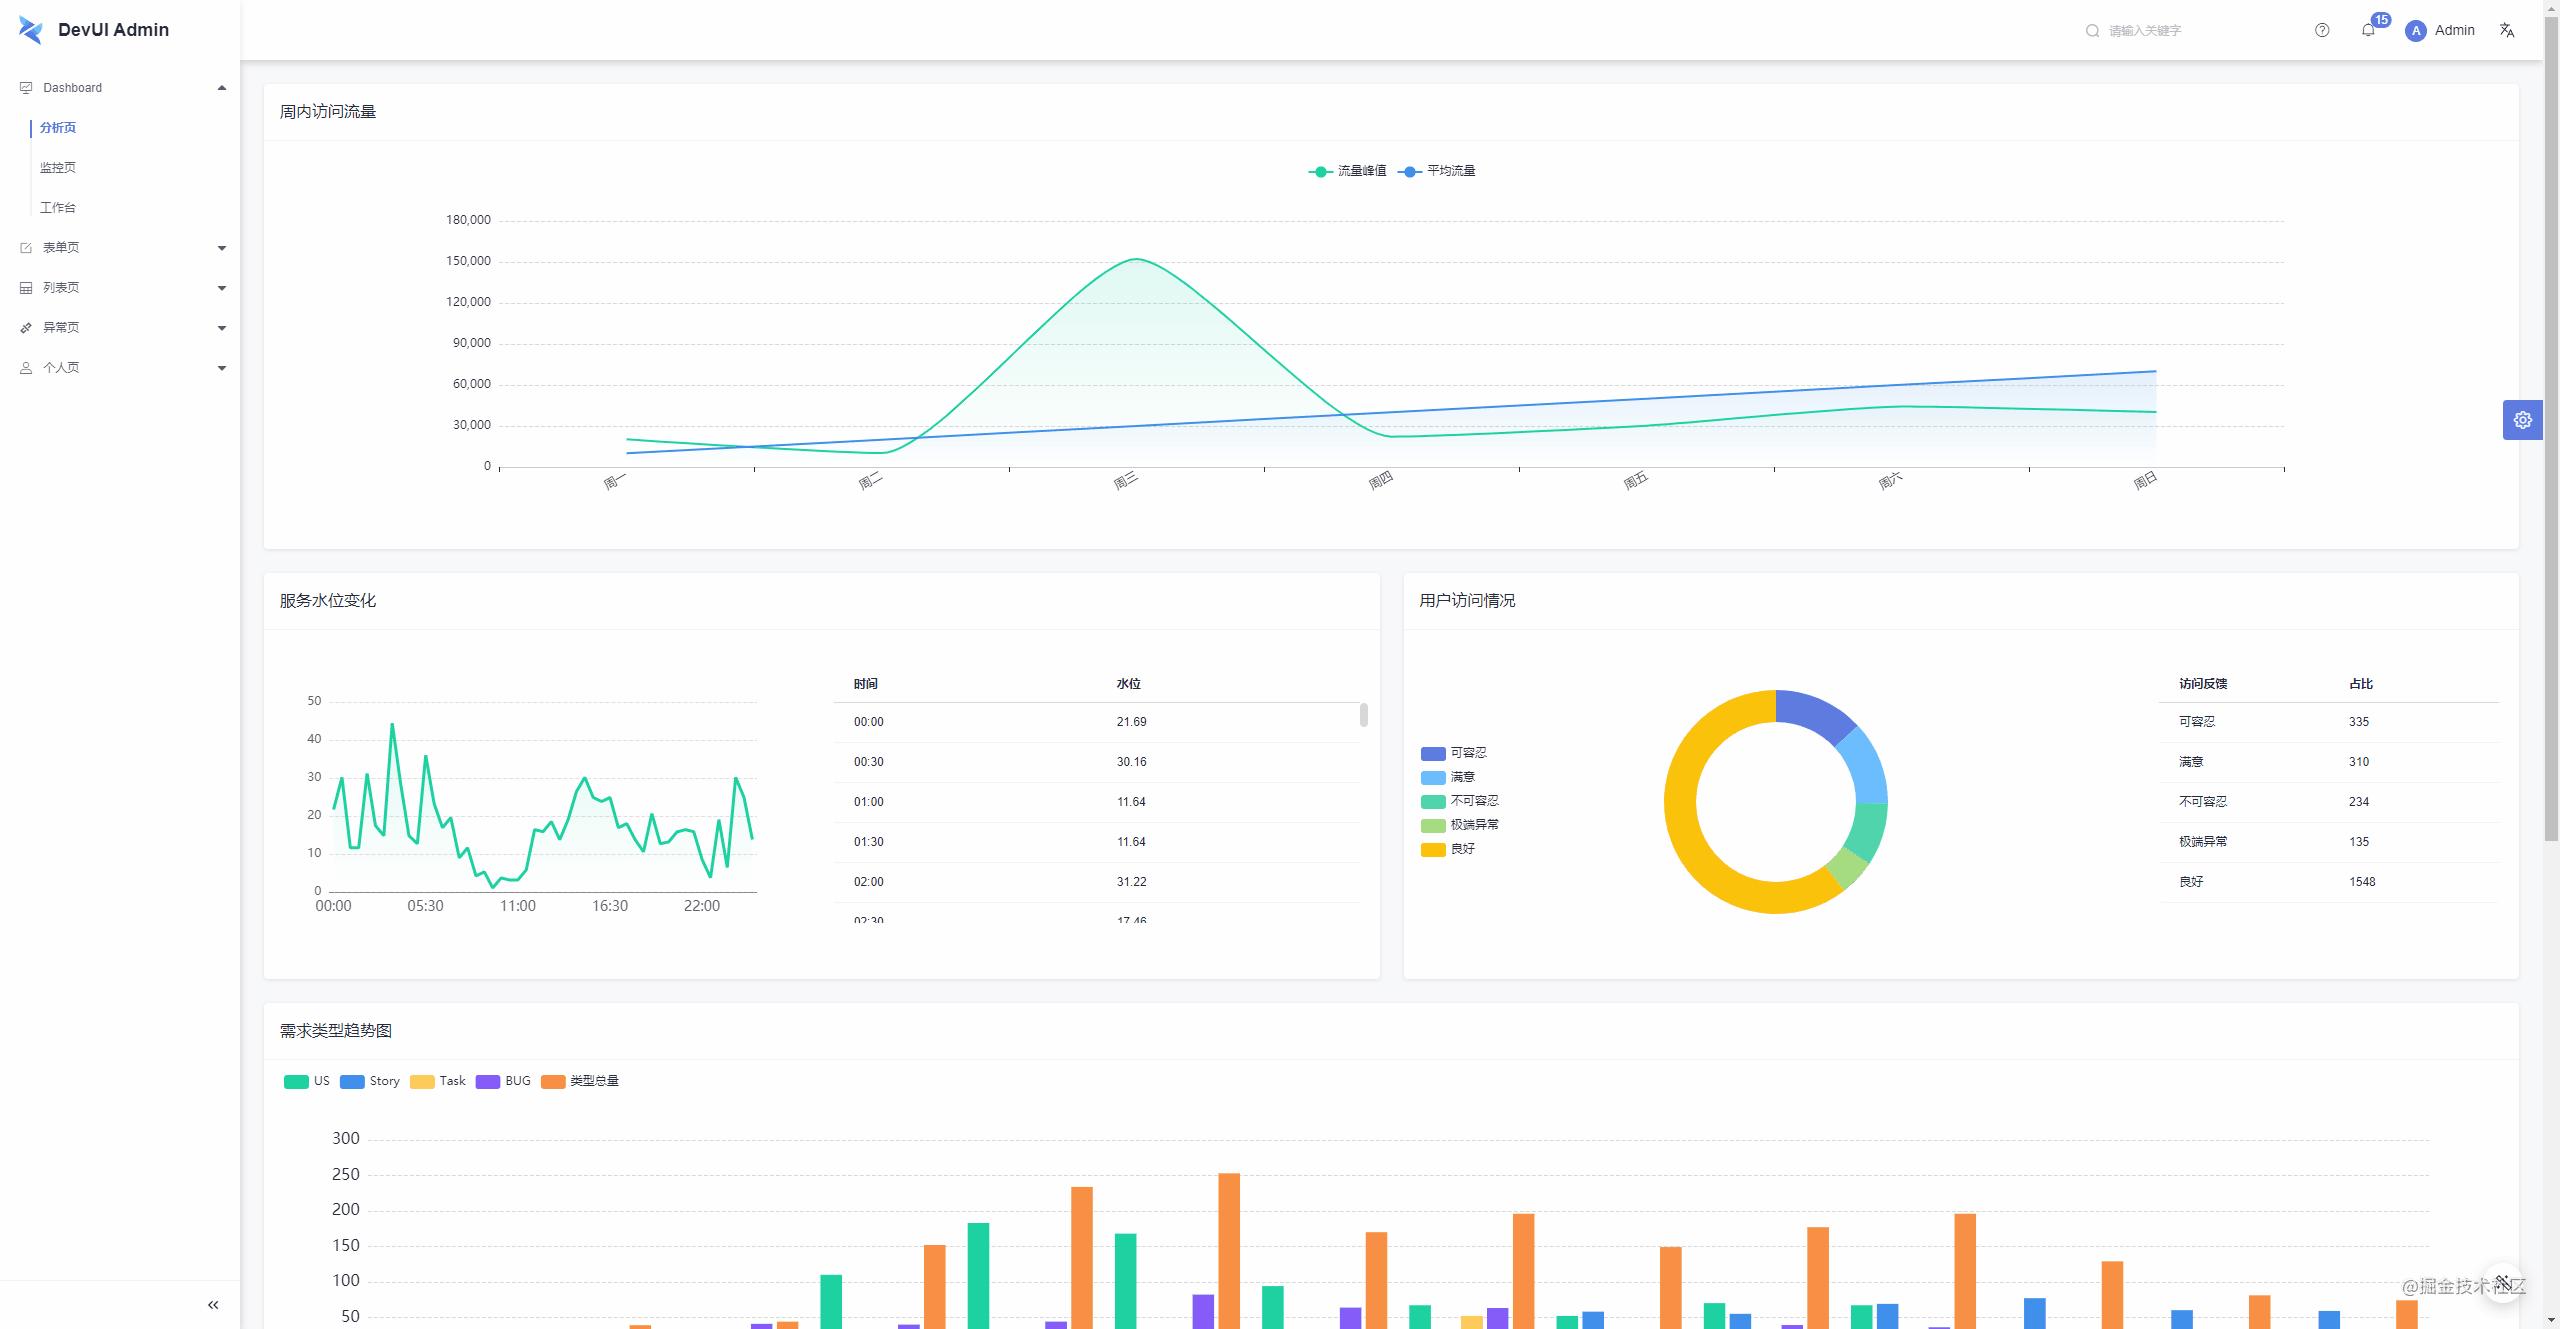Toggle 可容忍 in donut chart legend

[1454, 753]
